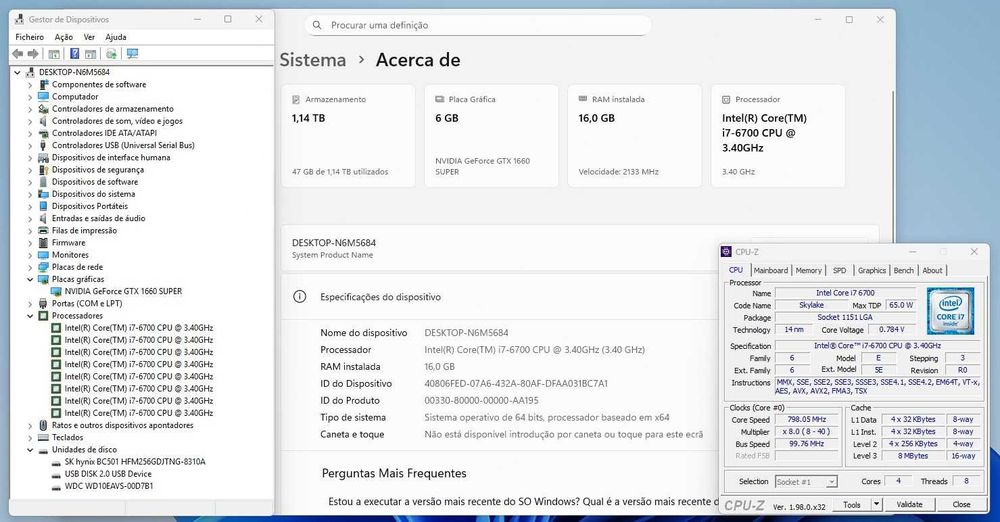Click the forward arrow in Device Manager toolbar
The image size is (1000, 522).
33,54
